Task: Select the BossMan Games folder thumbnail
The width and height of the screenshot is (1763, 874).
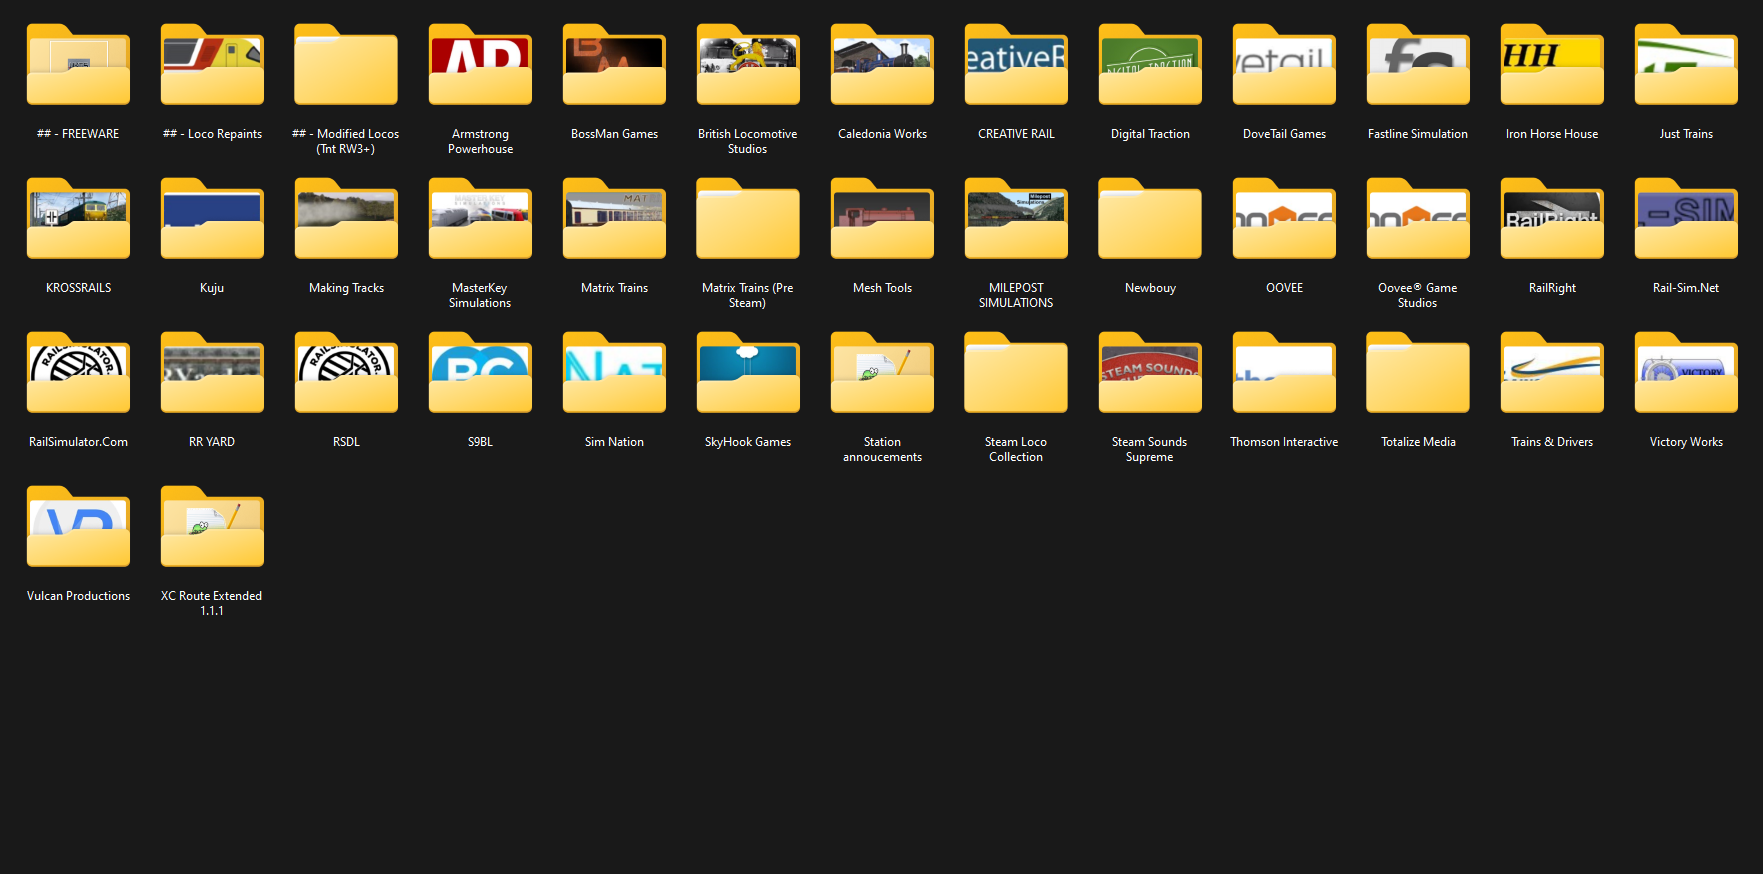Action: pyautogui.click(x=614, y=66)
